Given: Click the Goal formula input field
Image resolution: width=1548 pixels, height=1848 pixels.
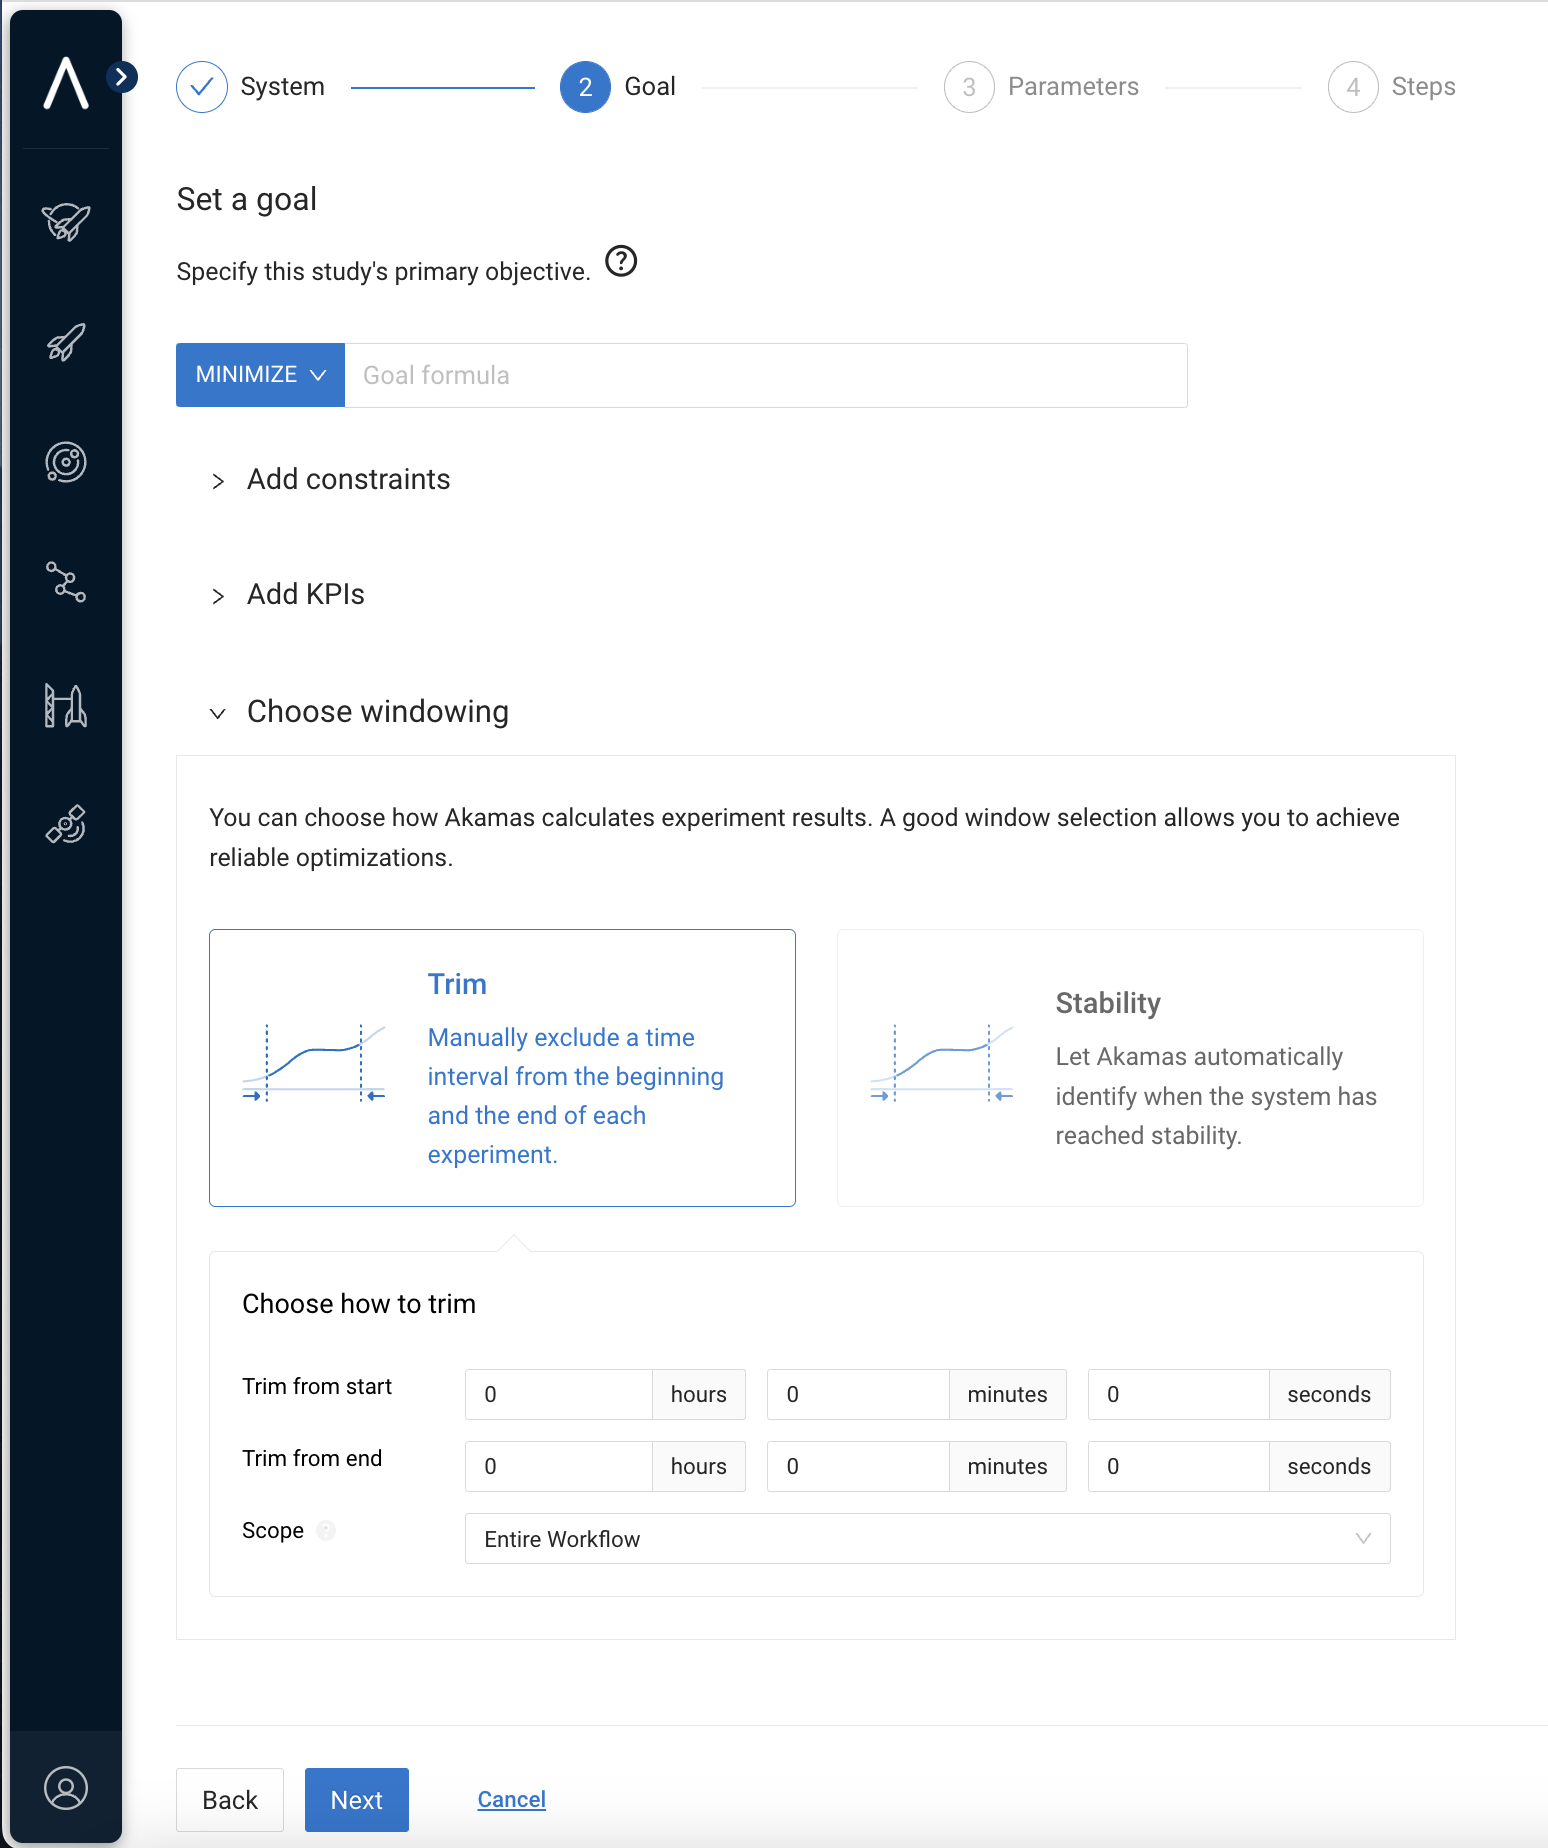Looking at the screenshot, I should click(x=765, y=375).
